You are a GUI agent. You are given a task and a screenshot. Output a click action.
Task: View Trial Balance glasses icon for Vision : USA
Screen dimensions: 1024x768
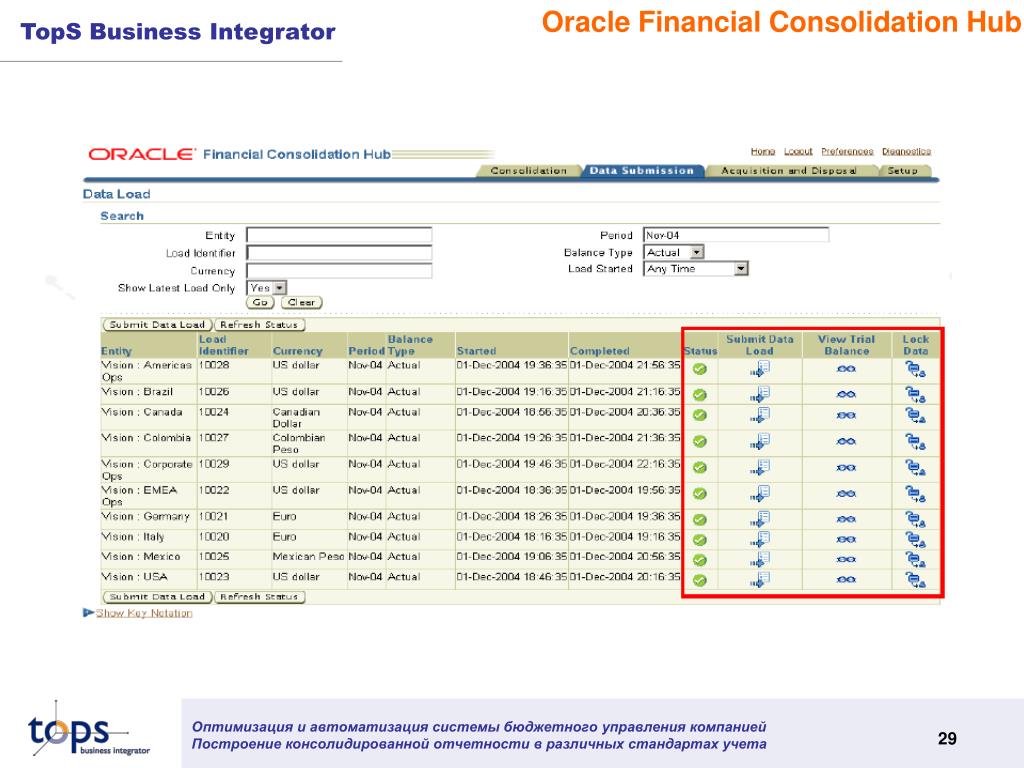[846, 580]
